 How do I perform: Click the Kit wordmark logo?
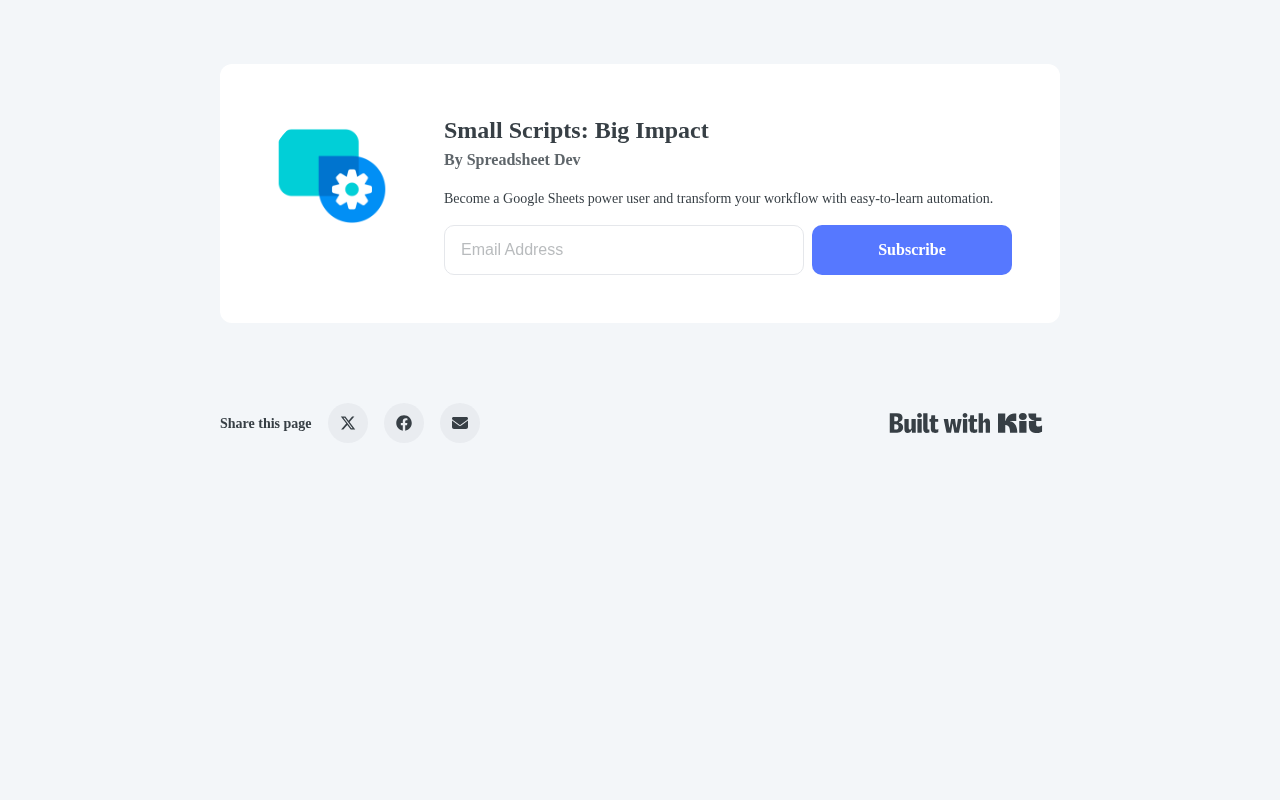[x=1020, y=423]
